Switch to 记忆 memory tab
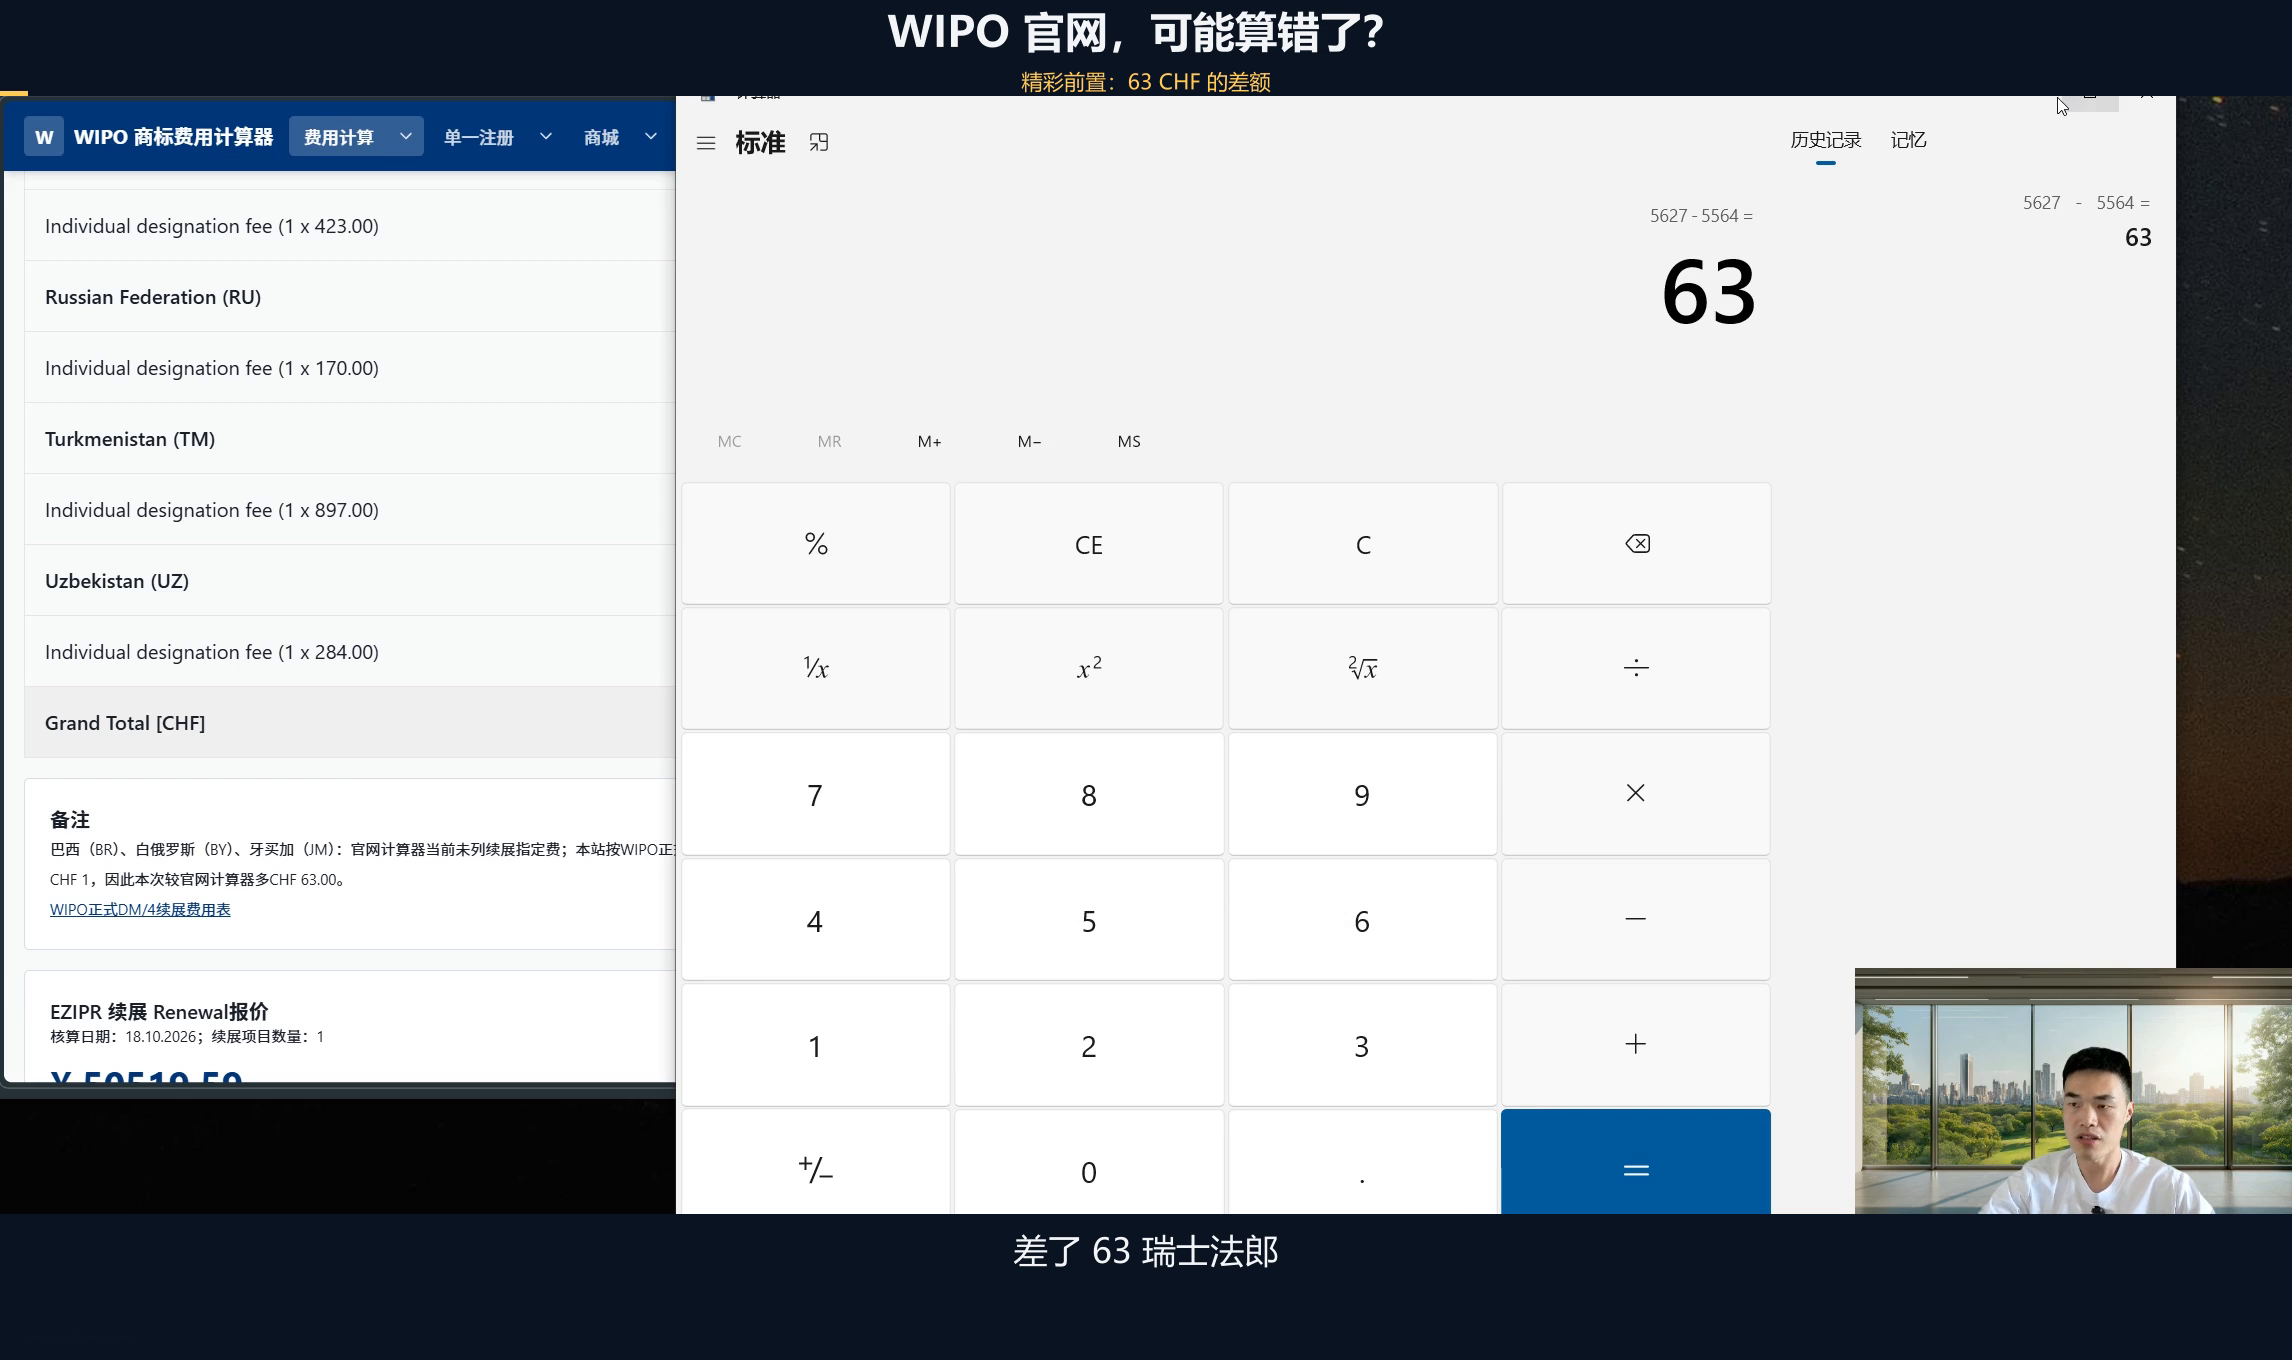The height and width of the screenshot is (1360, 2292). click(x=1908, y=140)
